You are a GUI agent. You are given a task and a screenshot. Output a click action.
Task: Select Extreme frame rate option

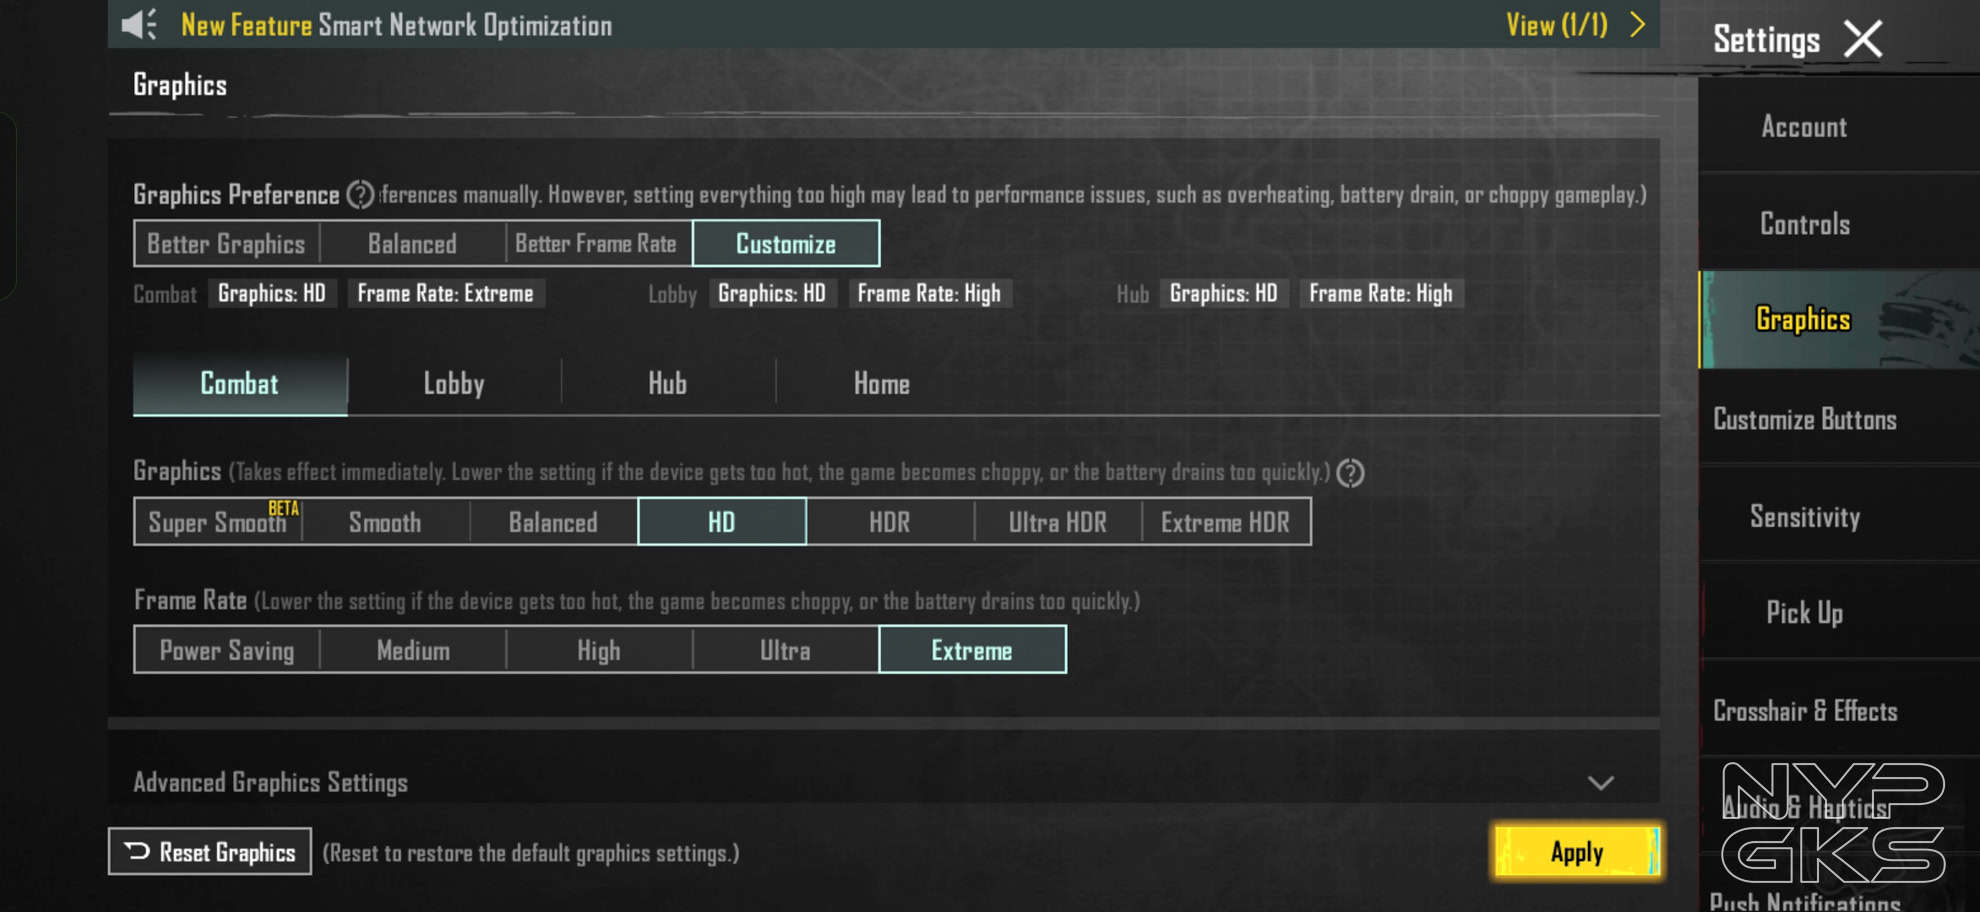click(972, 650)
